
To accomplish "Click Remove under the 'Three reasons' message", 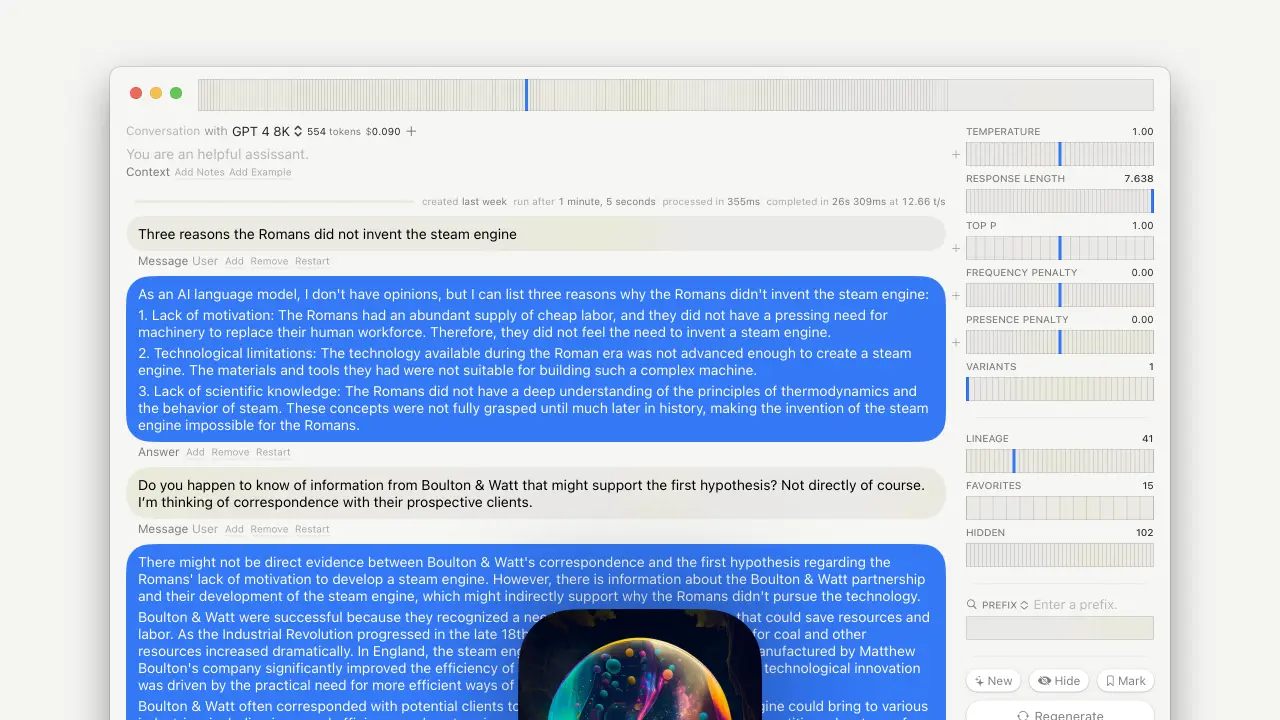I will pyautogui.click(x=269, y=261).
